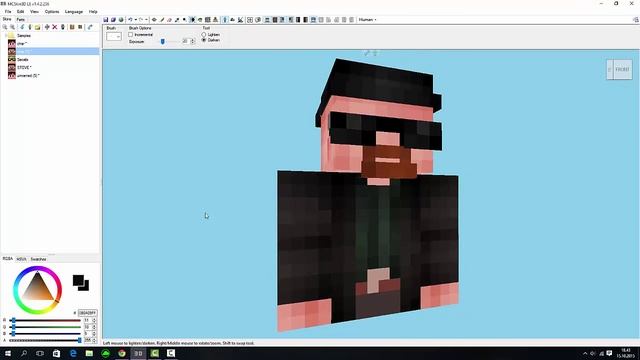Viewport: 640px width, 360px height.
Task: Click the red X delete skin icon
Action: 54,27
